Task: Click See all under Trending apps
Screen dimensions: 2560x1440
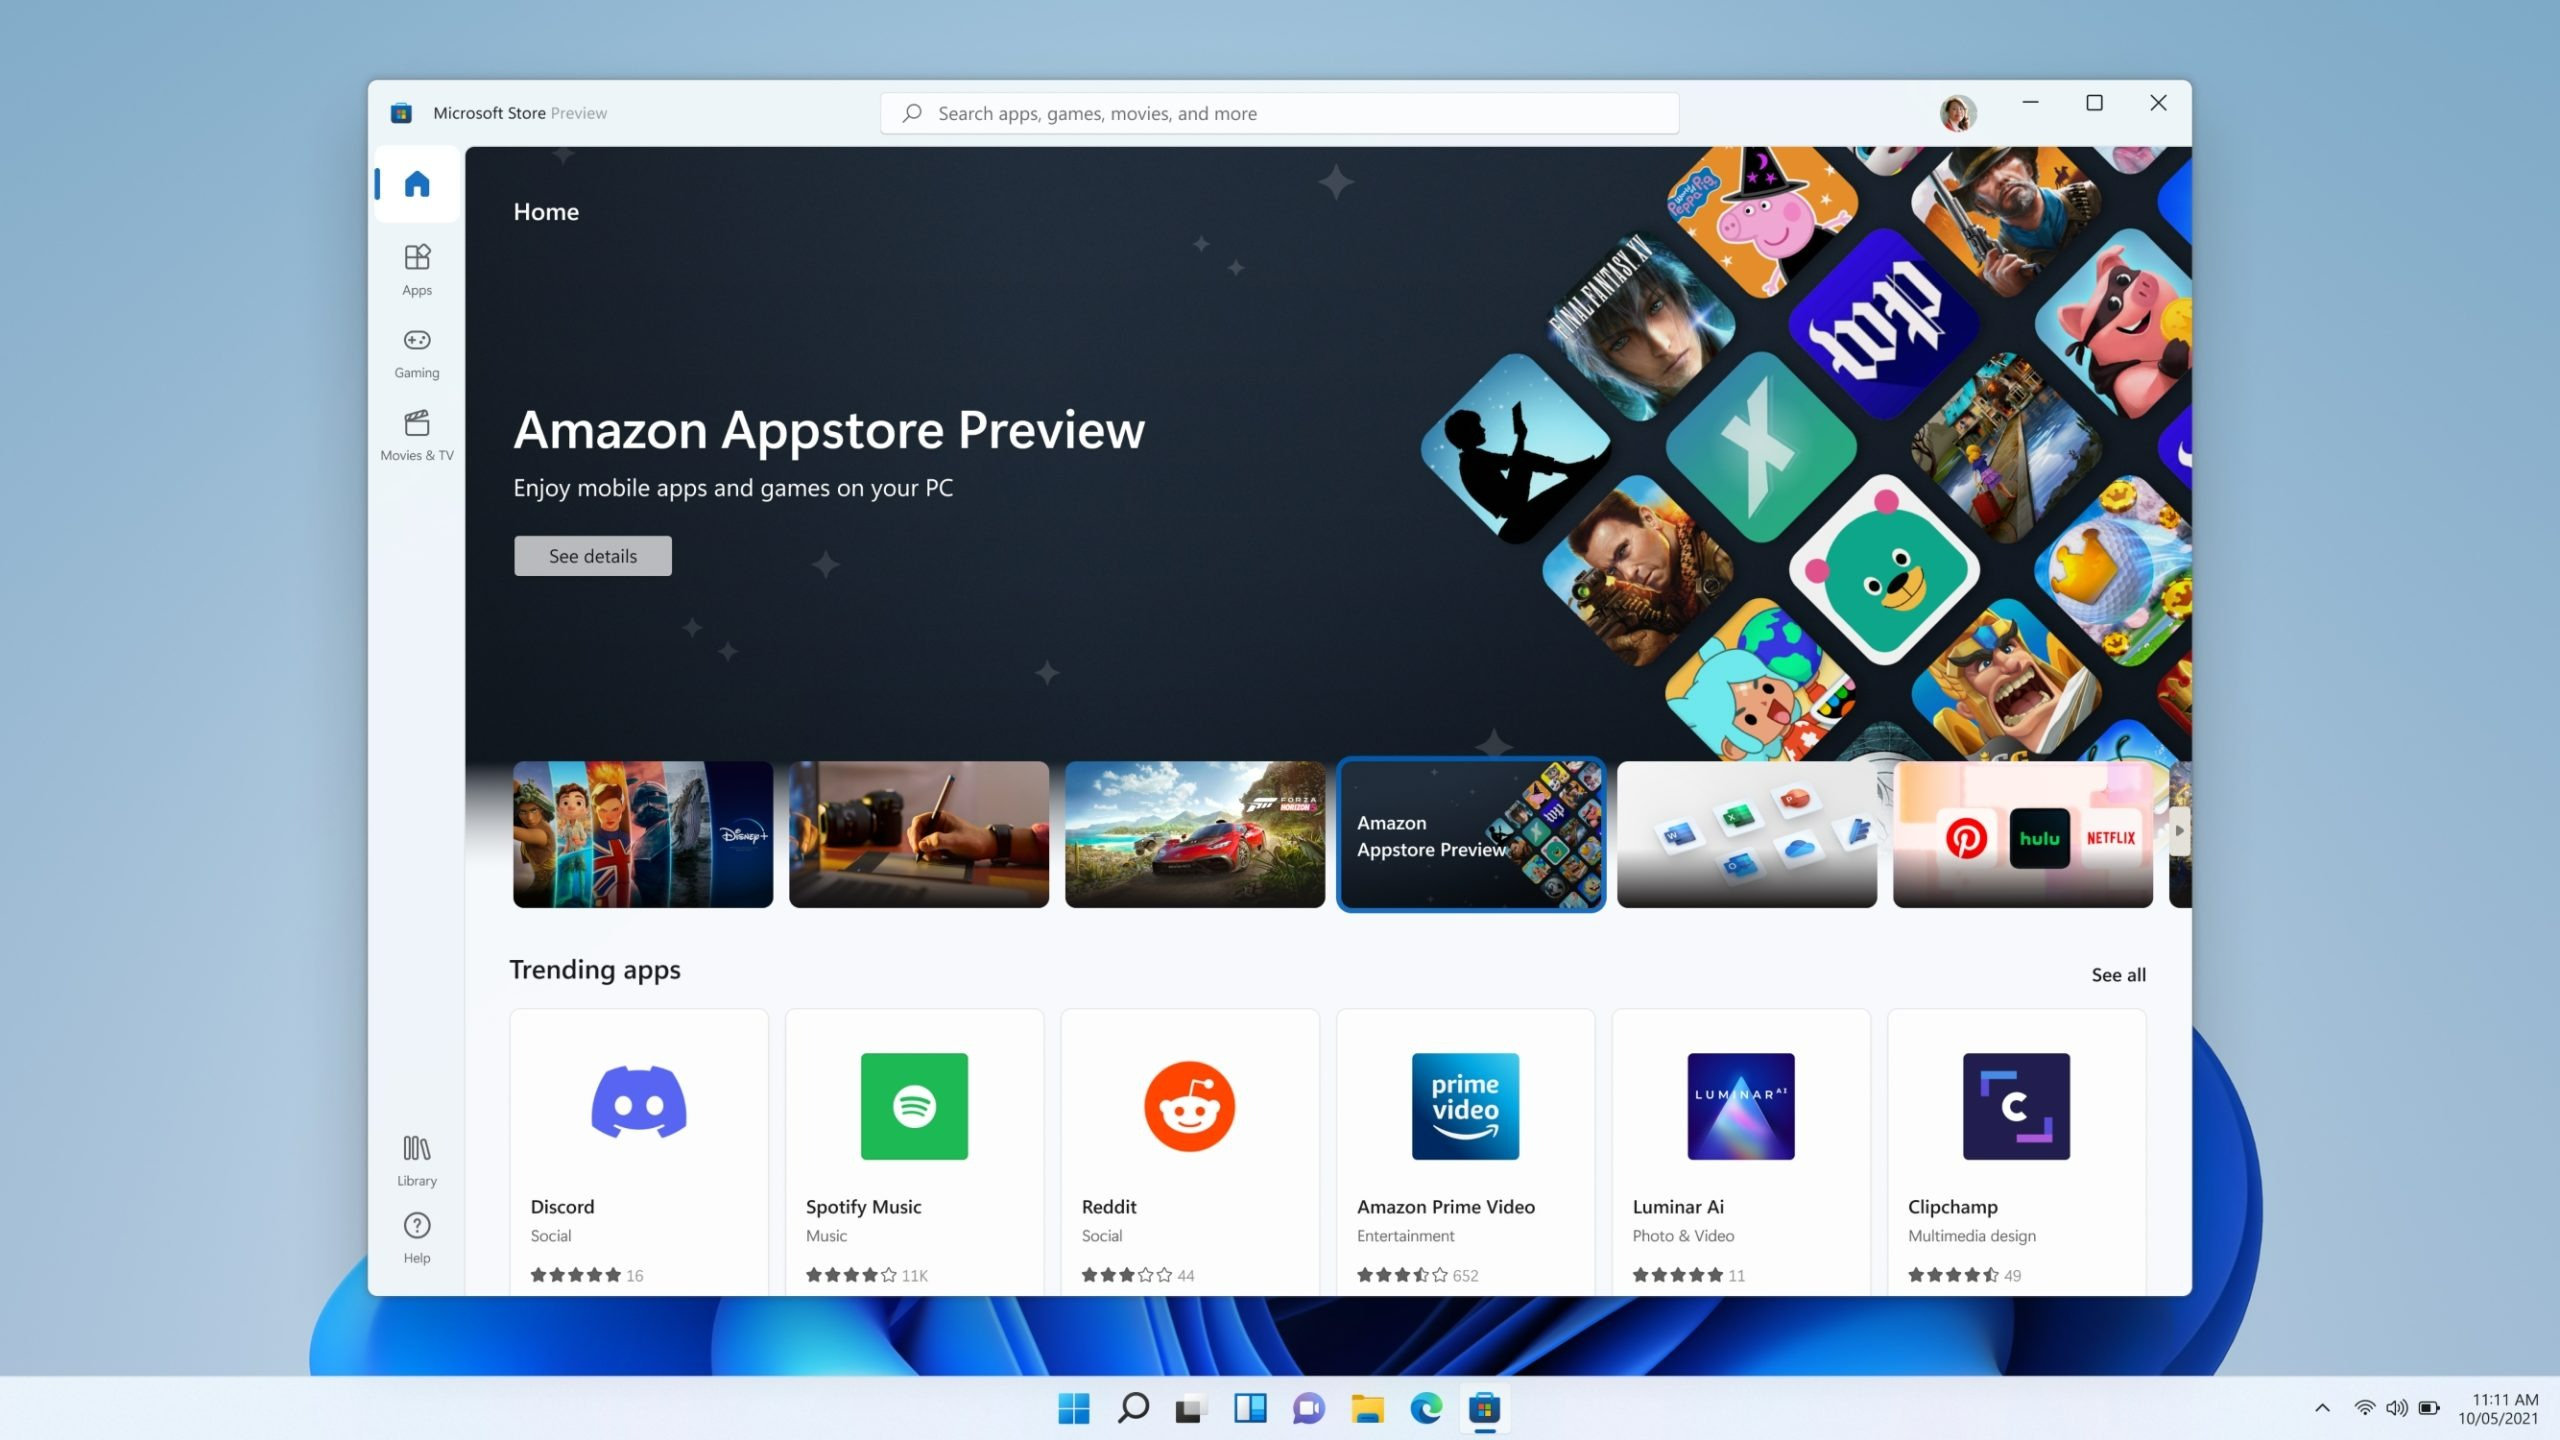Action: [2117, 972]
